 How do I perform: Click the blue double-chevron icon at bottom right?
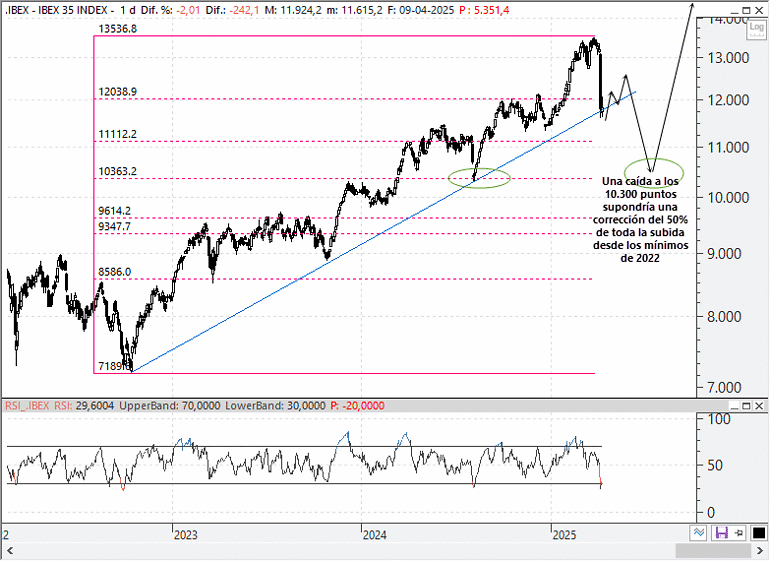point(699,533)
